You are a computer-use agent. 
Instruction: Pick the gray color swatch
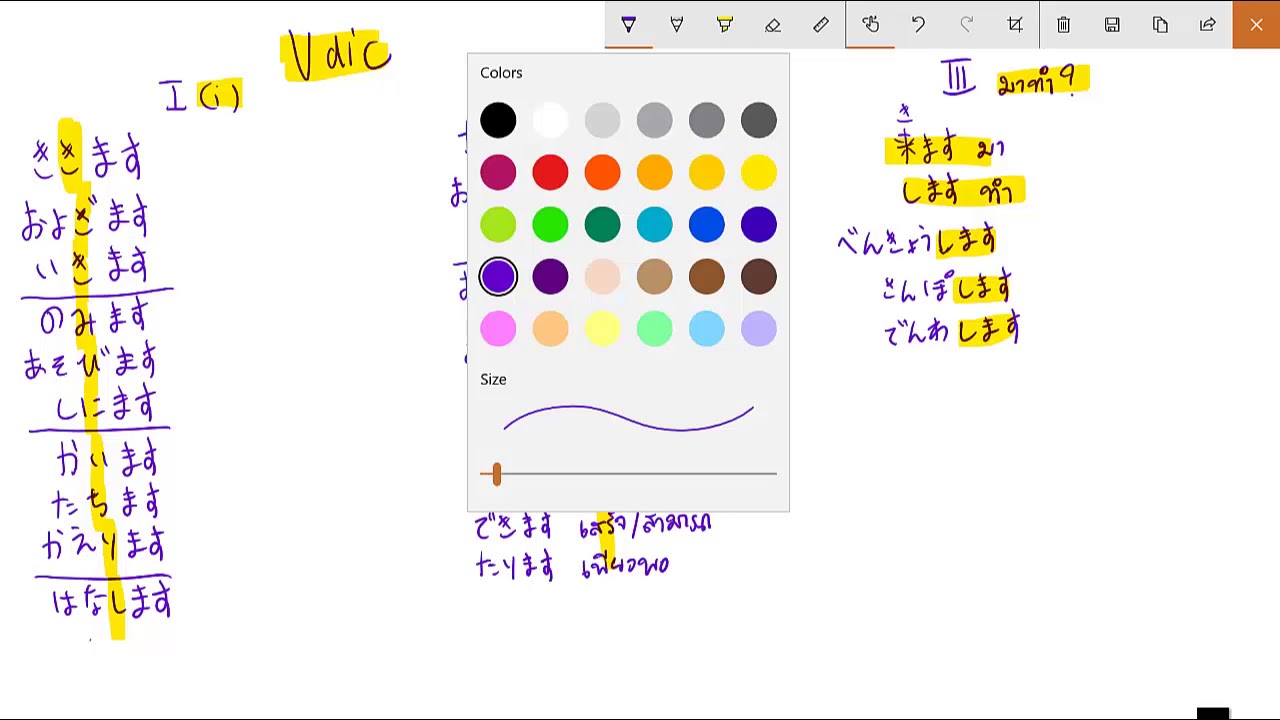pos(706,120)
